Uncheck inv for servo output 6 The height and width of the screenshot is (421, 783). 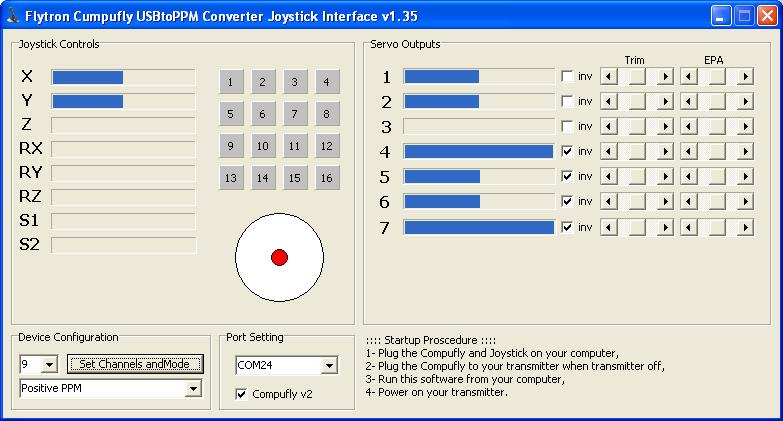(x=567, y=201)
